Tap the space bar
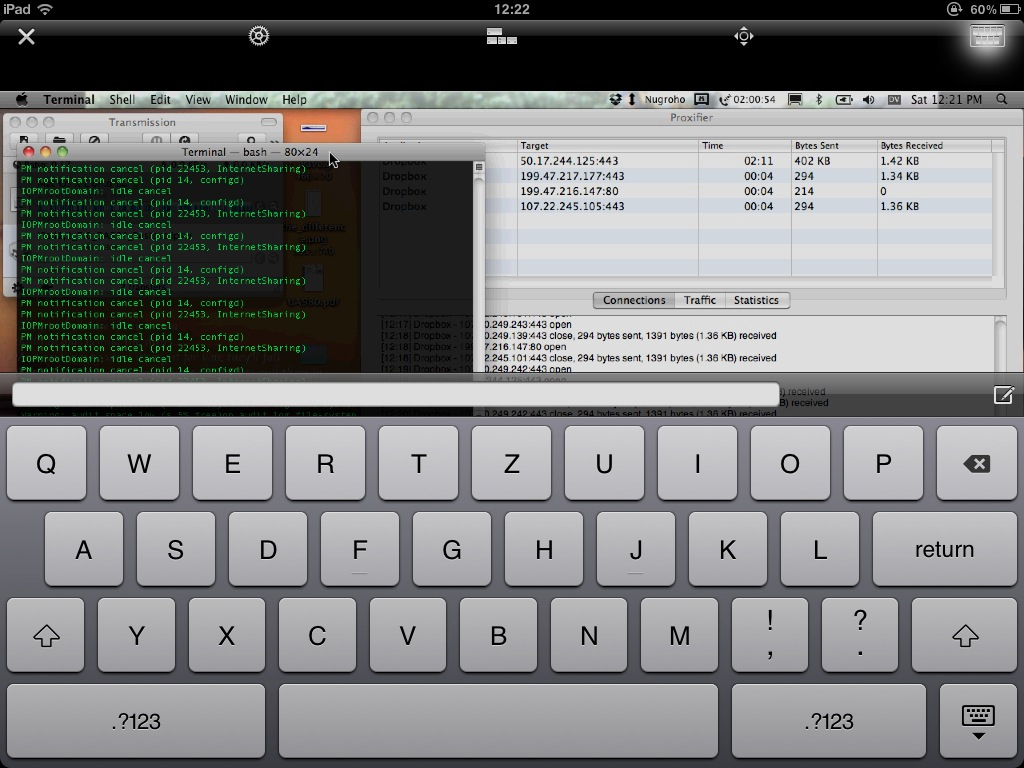The height and width of the screenshot is (768, 1024). tap(498, 721)
